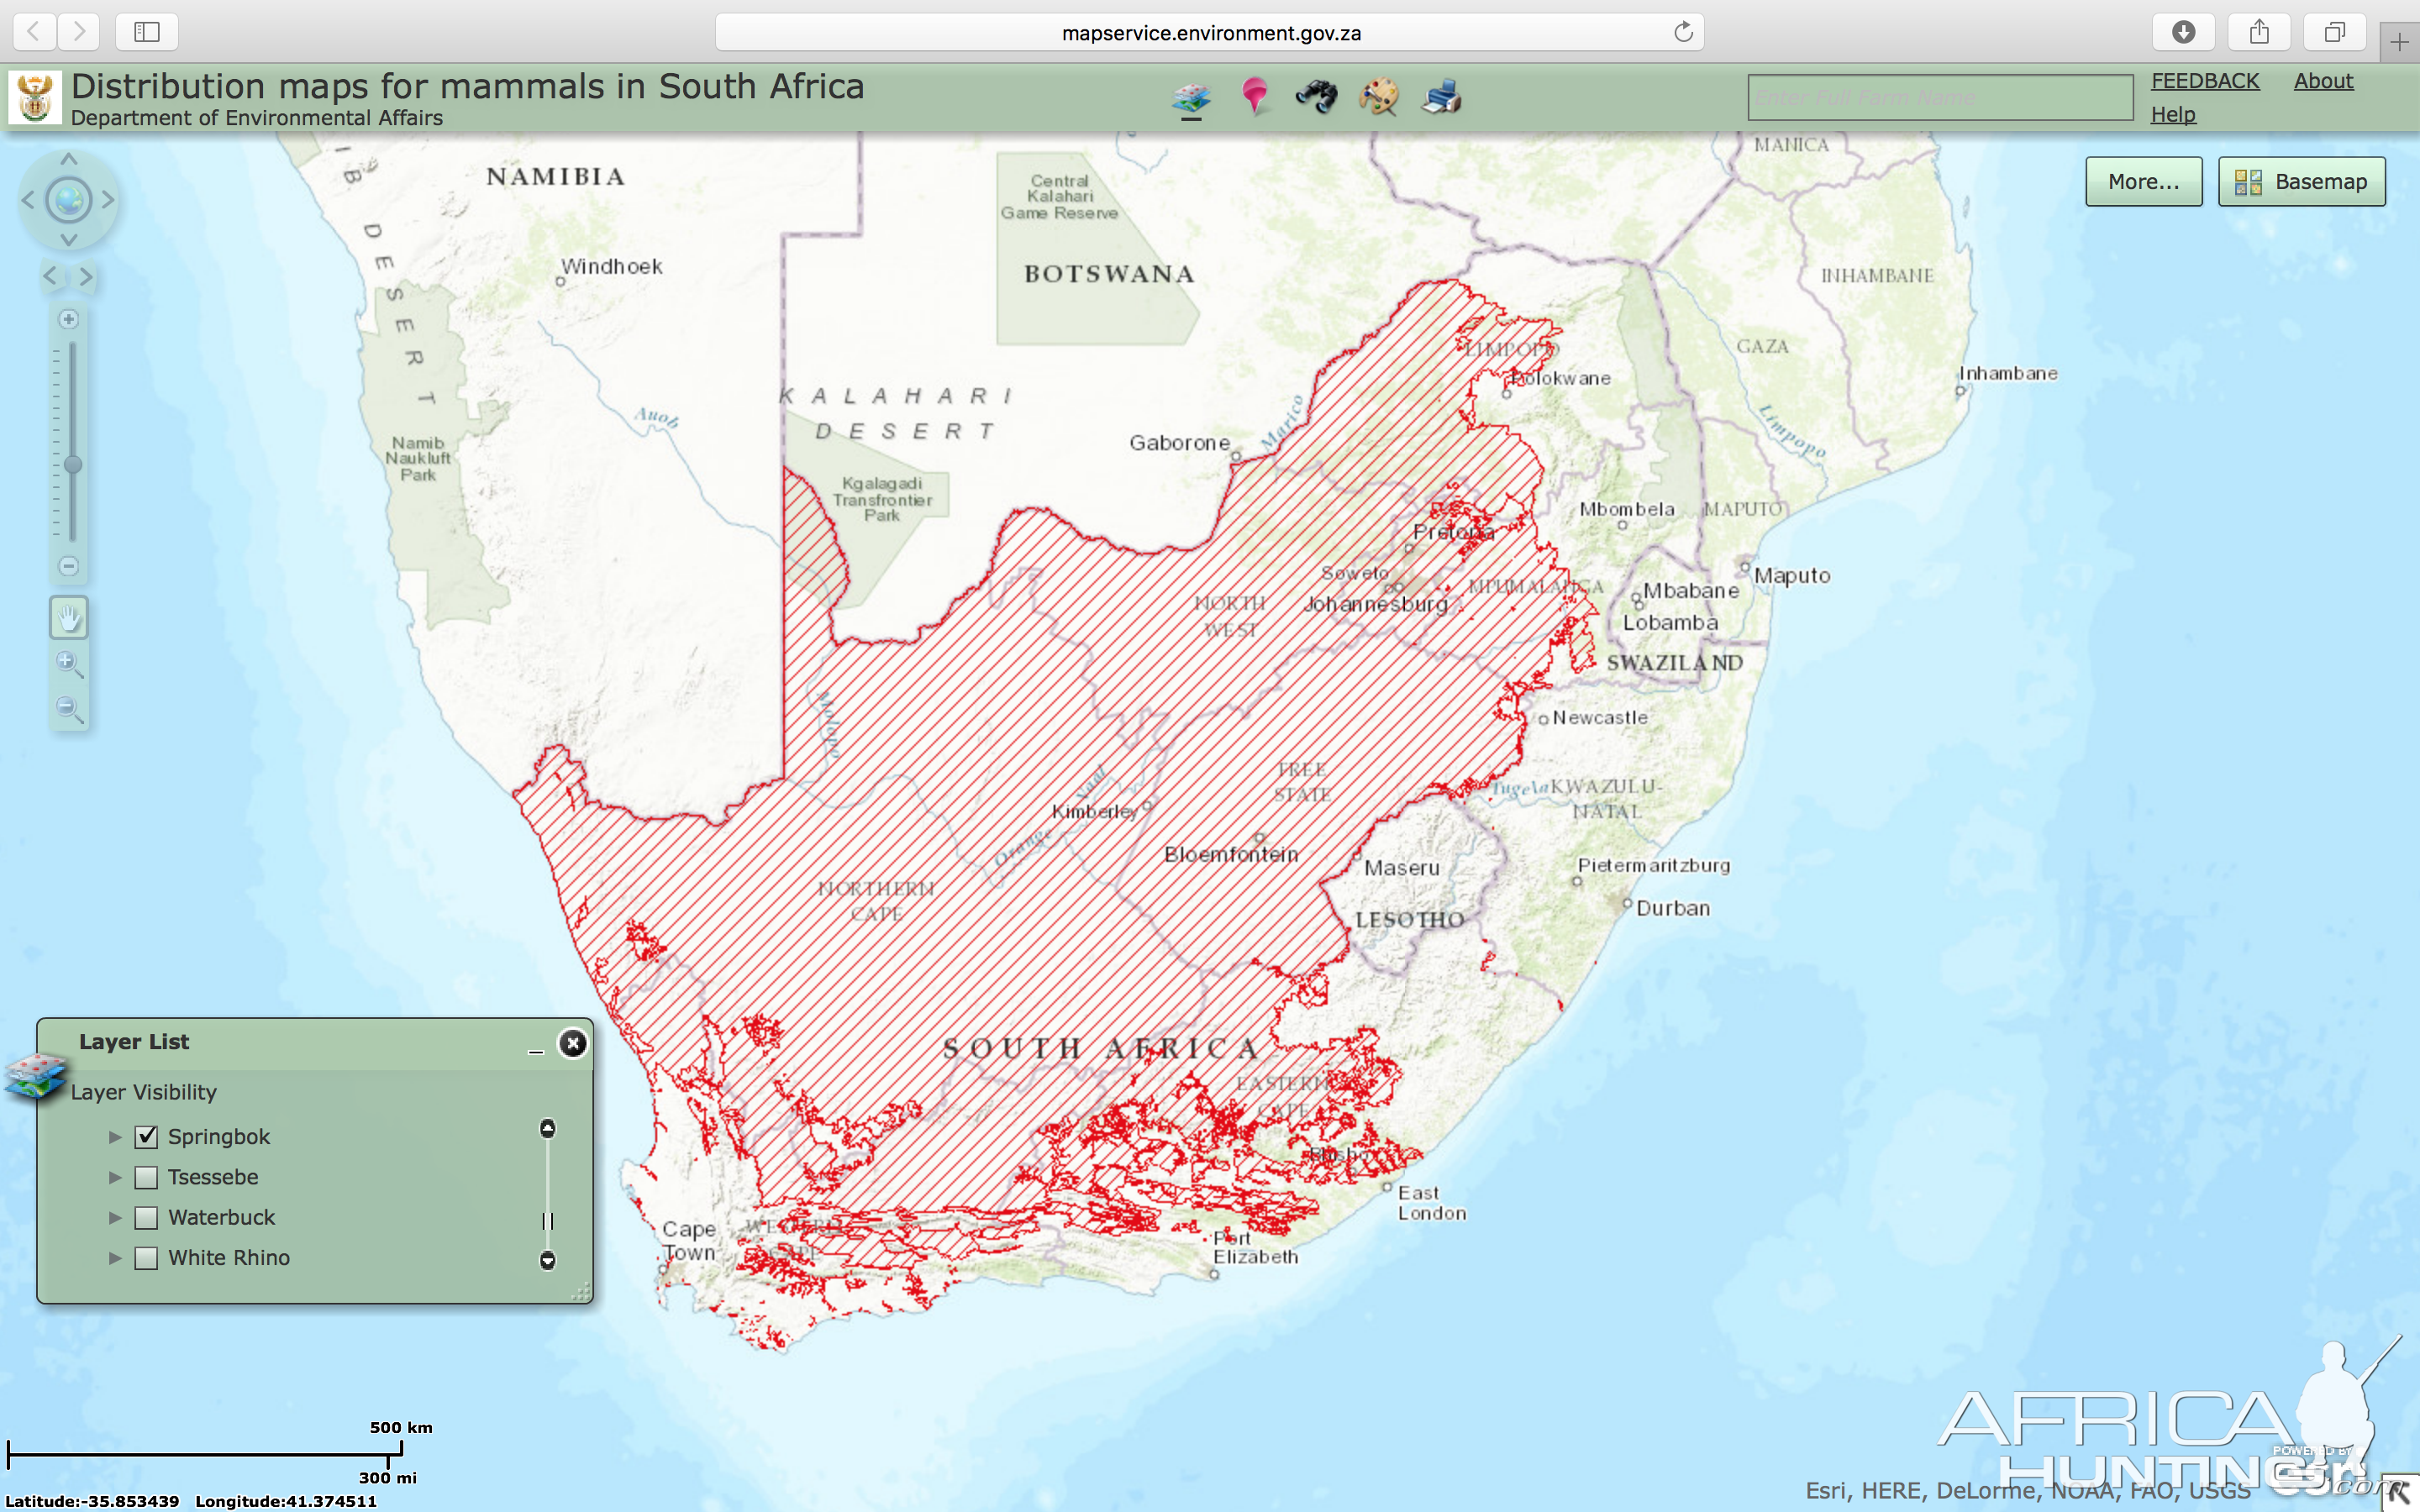
Task: Enable the Waterbuck layer checkbox
Action: click(146, 1217)
